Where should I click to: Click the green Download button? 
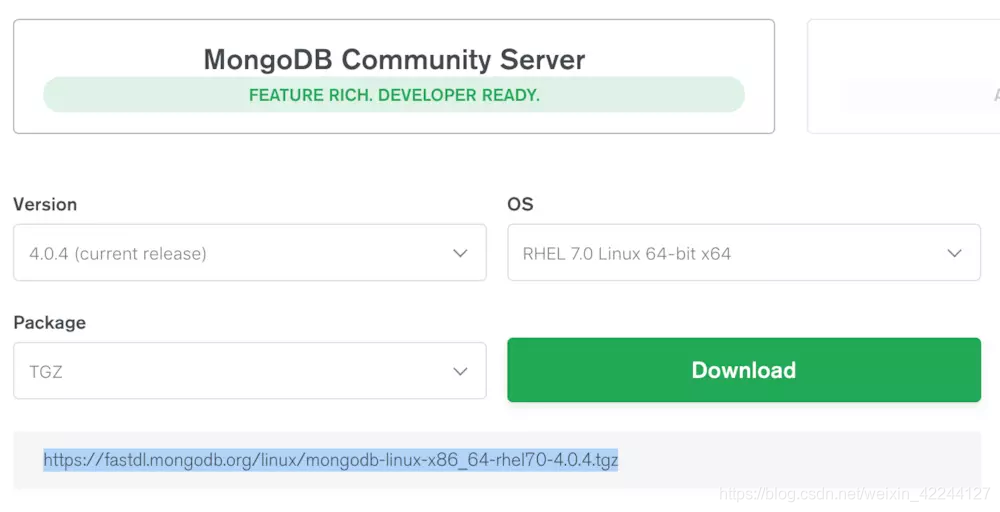point(744,370)
